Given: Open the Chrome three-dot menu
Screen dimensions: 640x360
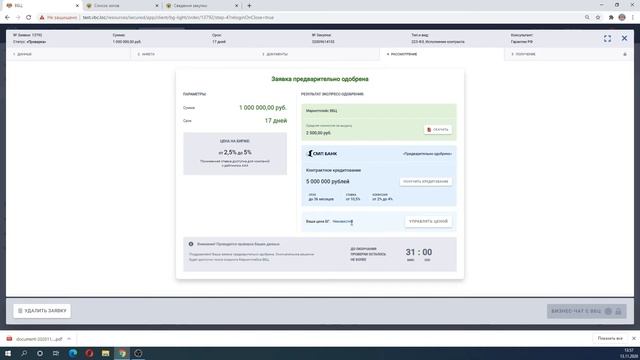Looking at the screenshot, I should [633, 18].
